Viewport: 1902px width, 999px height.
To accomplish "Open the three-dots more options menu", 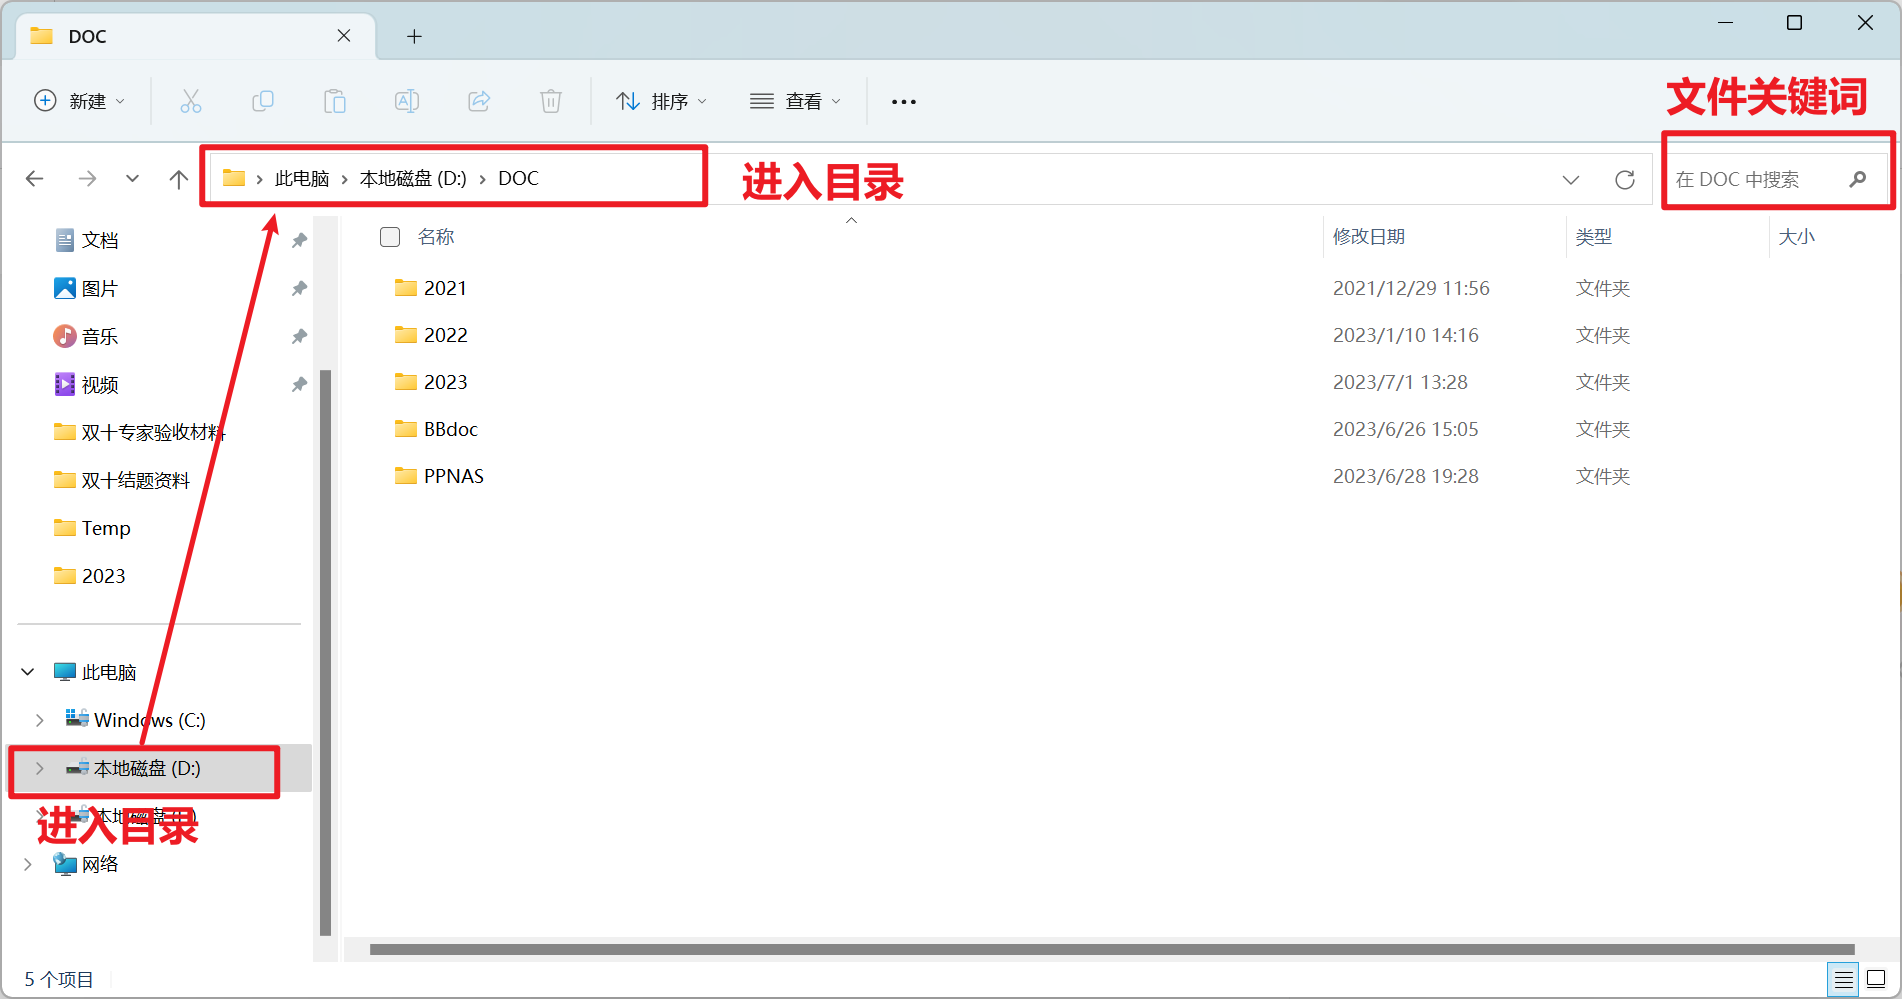I will pyautogui.click(x=904, y=101).
